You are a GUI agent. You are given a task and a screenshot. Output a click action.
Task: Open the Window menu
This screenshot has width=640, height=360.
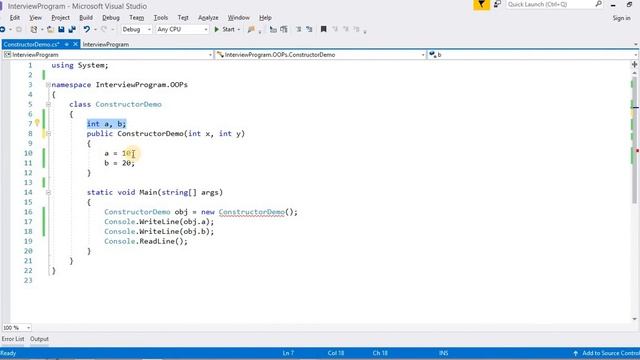coord(238,18)
